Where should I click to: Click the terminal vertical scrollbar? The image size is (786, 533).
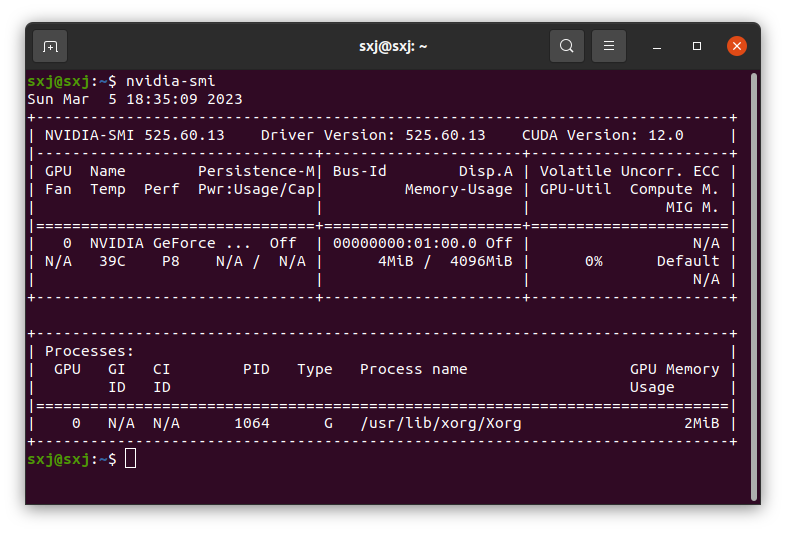pos(753,287)
